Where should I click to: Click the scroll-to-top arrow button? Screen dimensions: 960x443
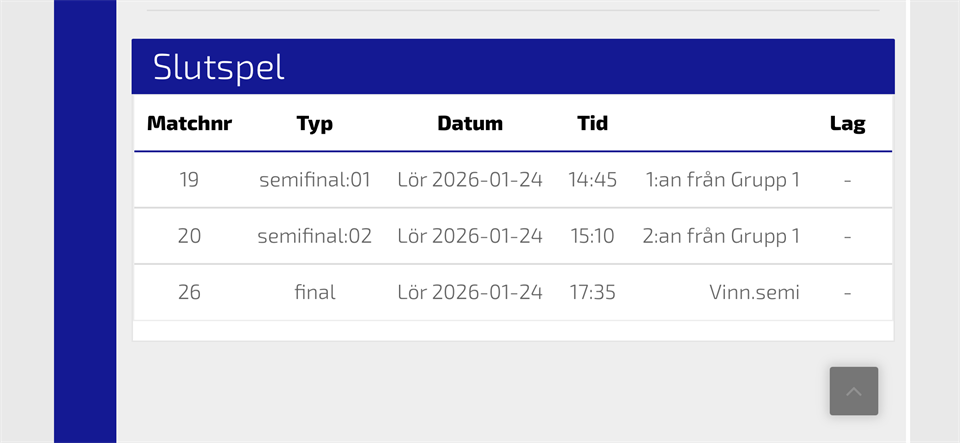(853, 391)
